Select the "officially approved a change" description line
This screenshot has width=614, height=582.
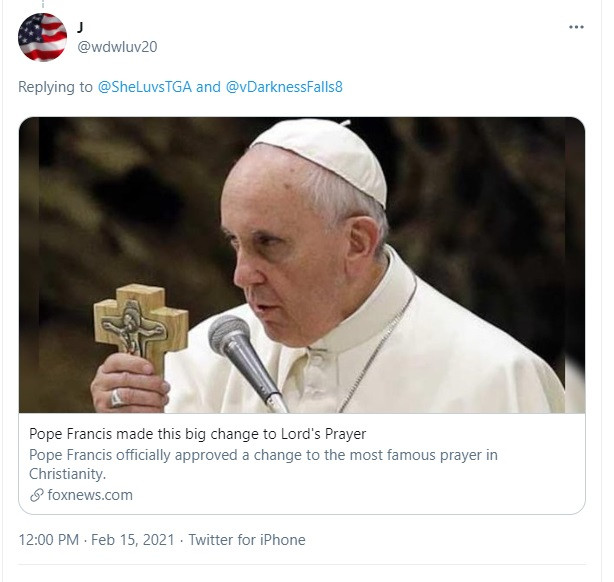(262, 455)
